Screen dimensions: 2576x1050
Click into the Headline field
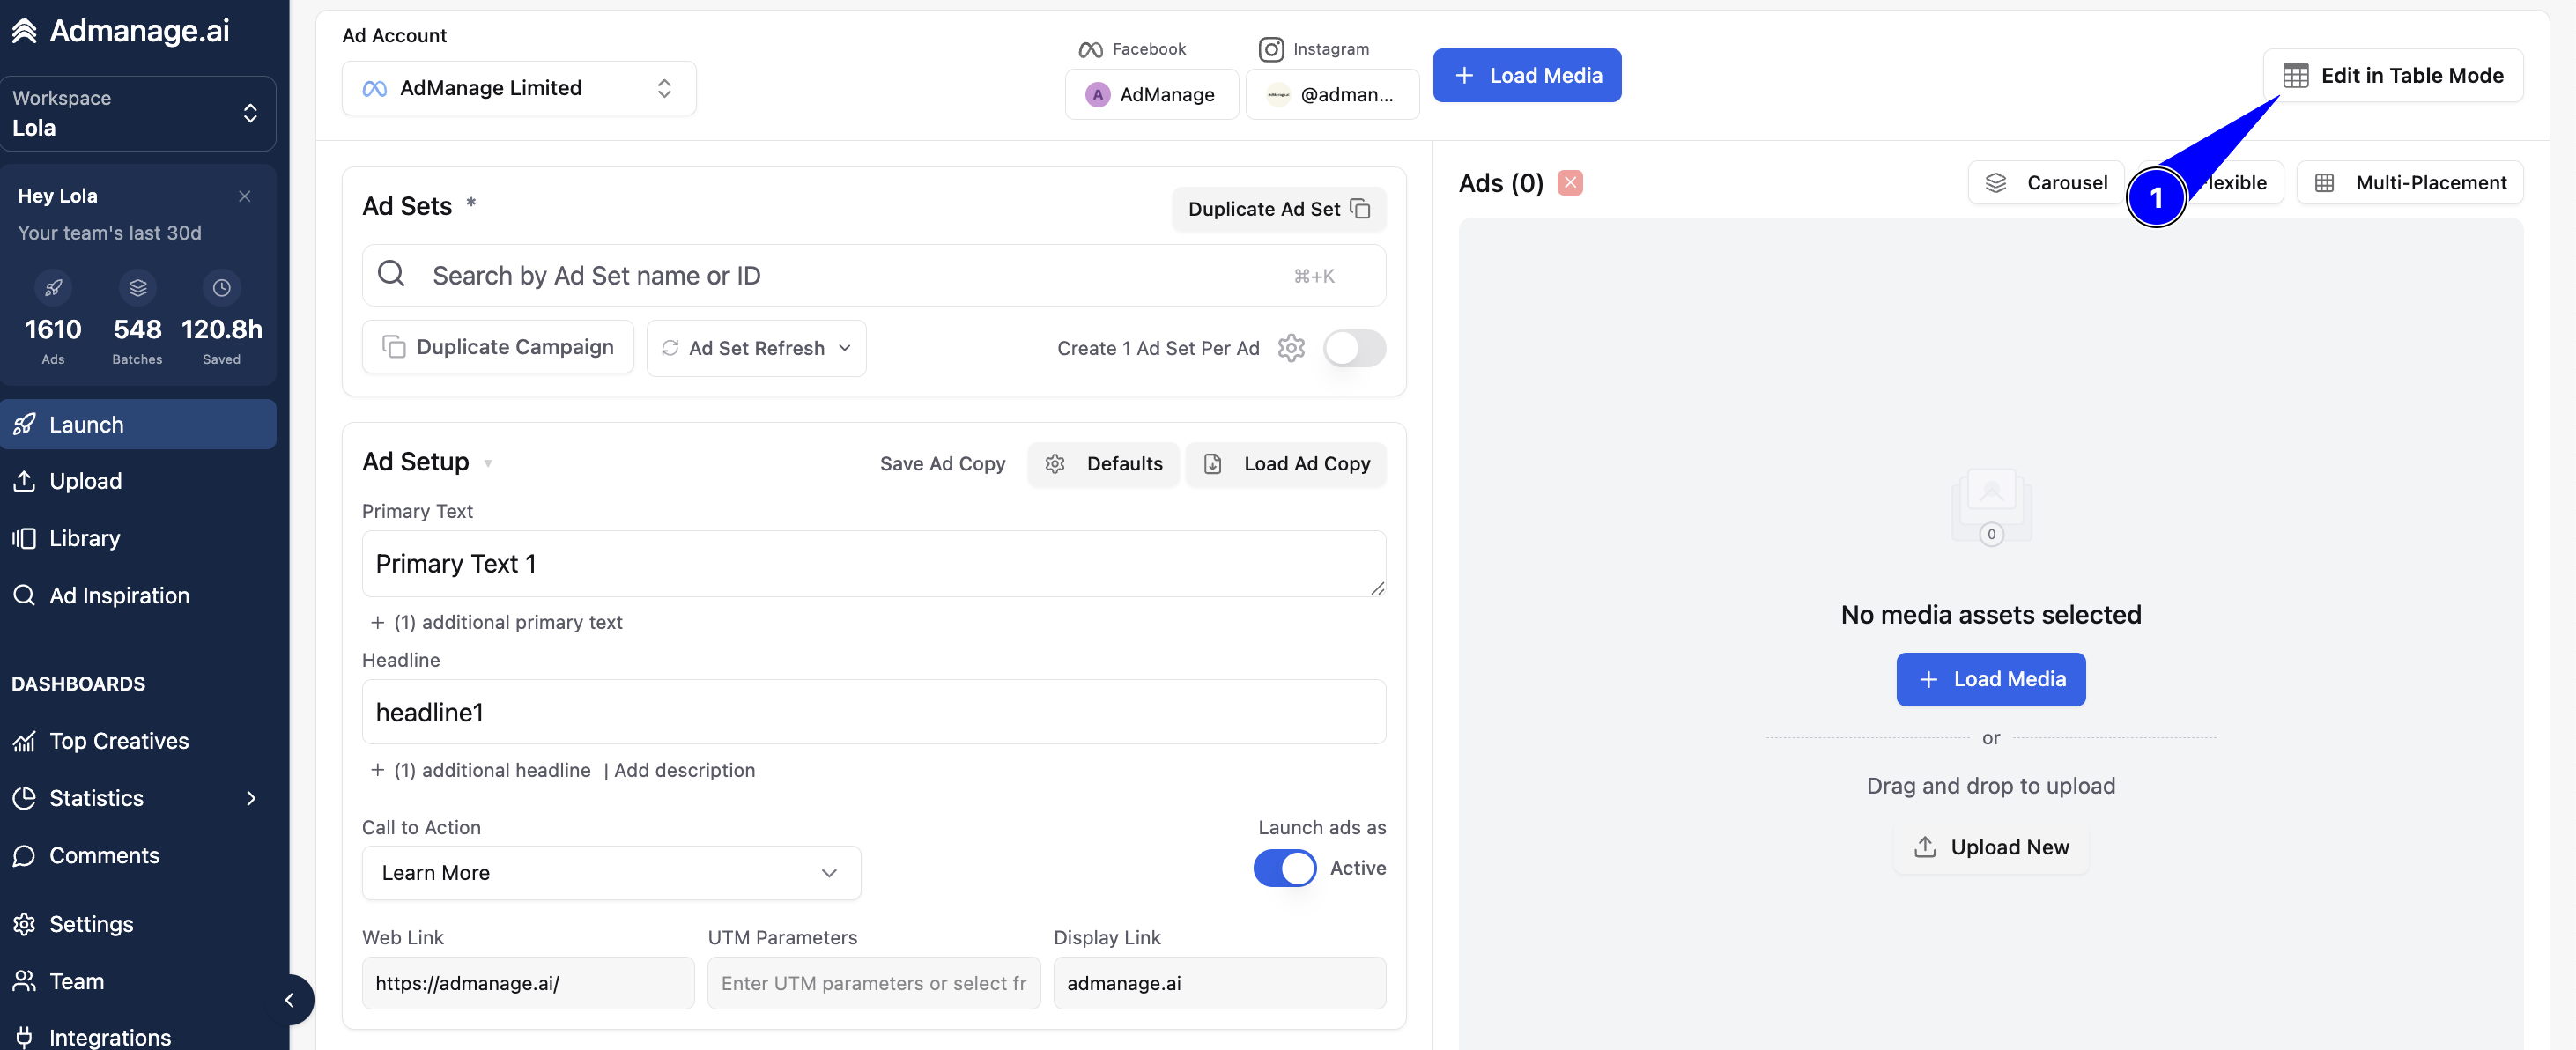[874, 712]
